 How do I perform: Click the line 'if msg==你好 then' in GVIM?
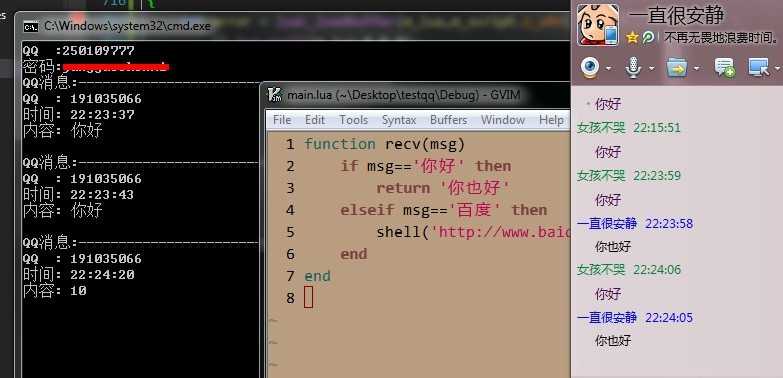pyautogui.click(x=426, y=166)
